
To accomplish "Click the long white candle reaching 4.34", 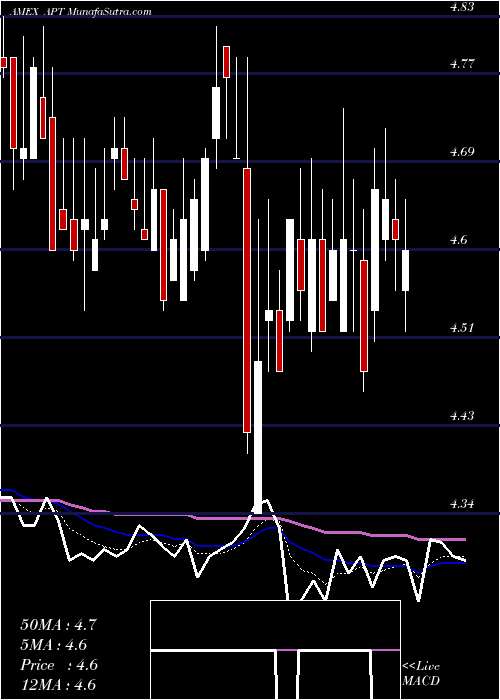I will pyautogui.click(x=258, y=437).
